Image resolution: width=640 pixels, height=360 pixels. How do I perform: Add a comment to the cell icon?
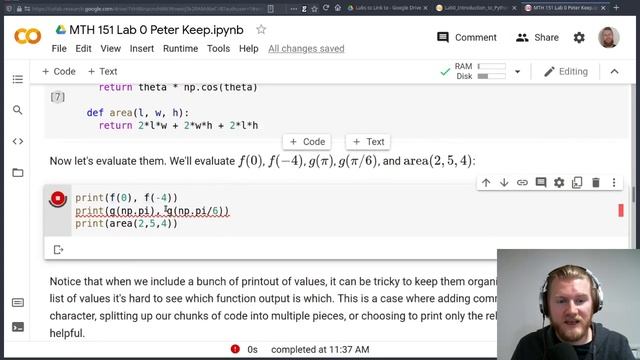point(541,182)
